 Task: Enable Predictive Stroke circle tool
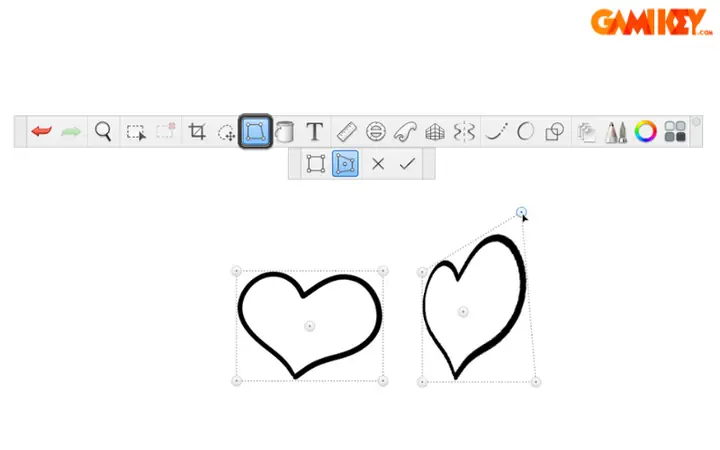click(525, 131)
